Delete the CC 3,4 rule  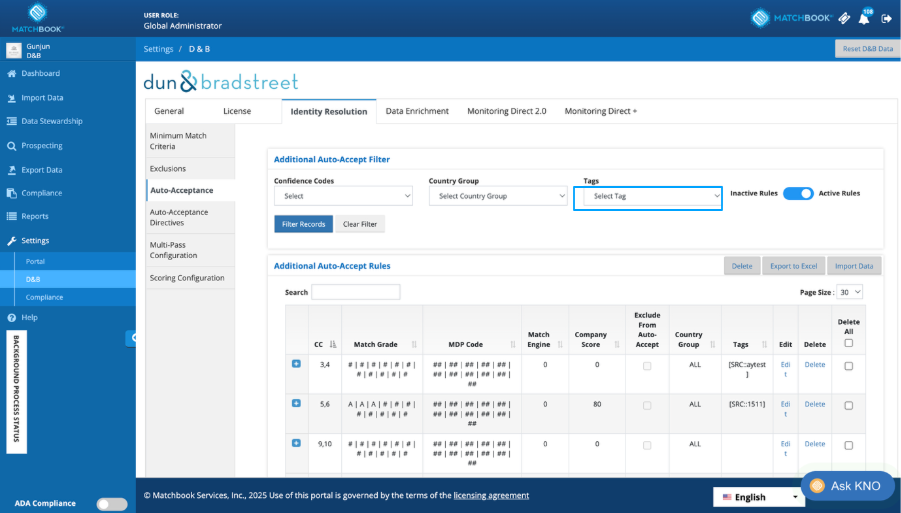(815, 364)
